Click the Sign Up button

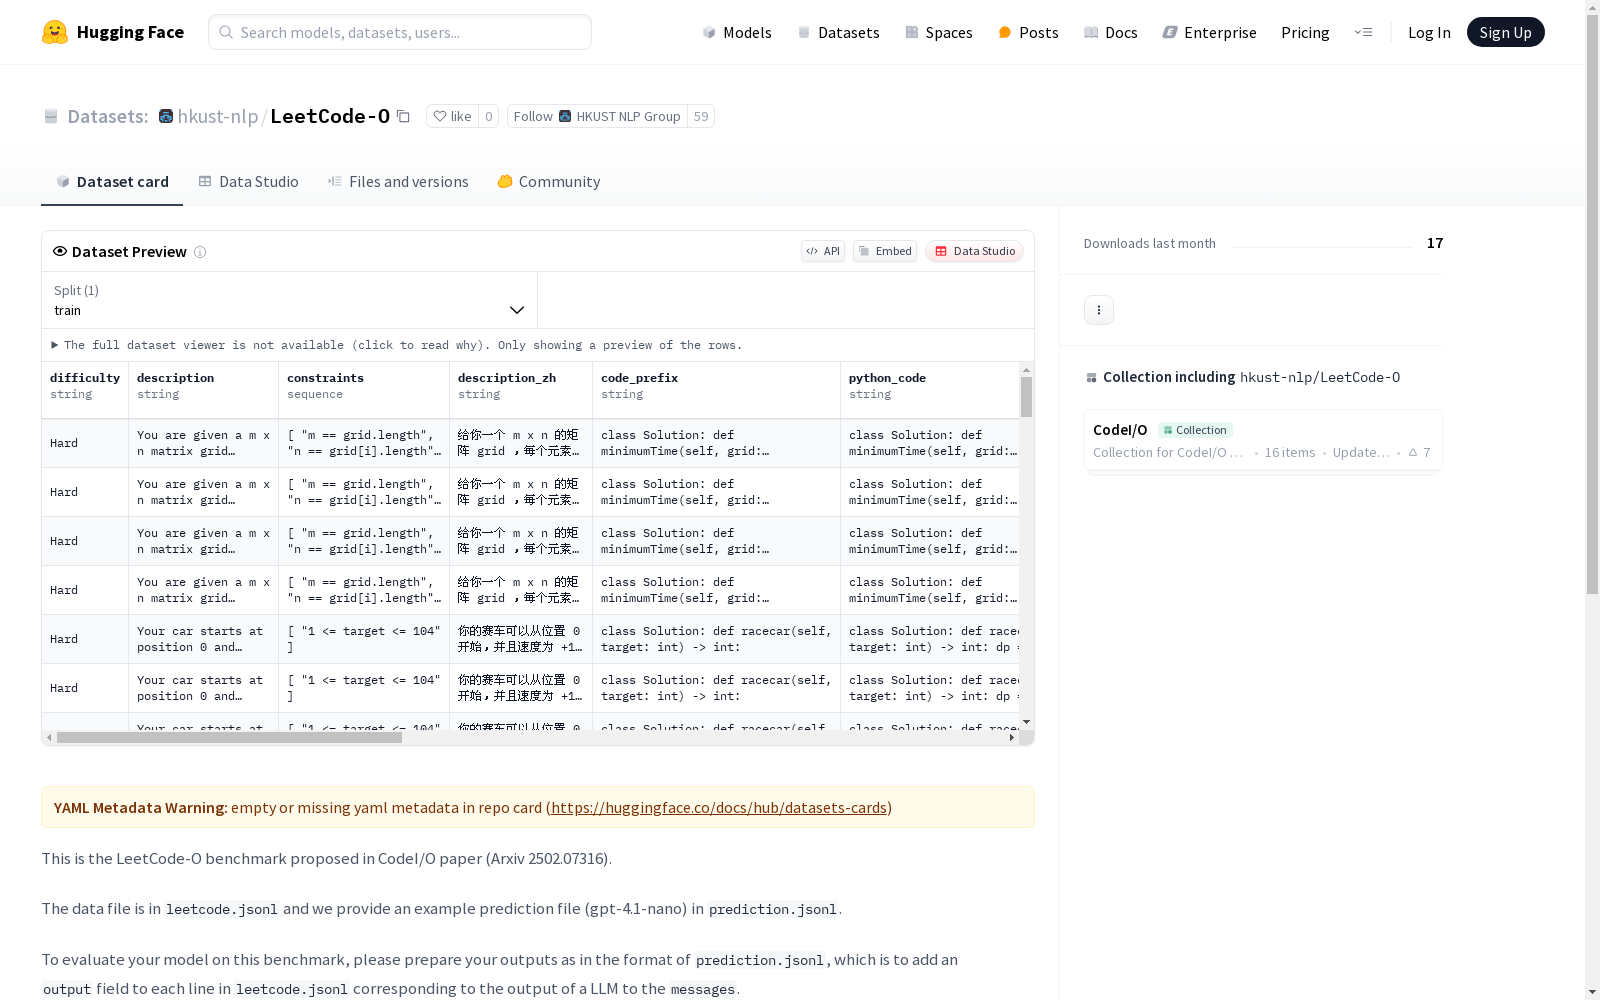[1505, 32]
